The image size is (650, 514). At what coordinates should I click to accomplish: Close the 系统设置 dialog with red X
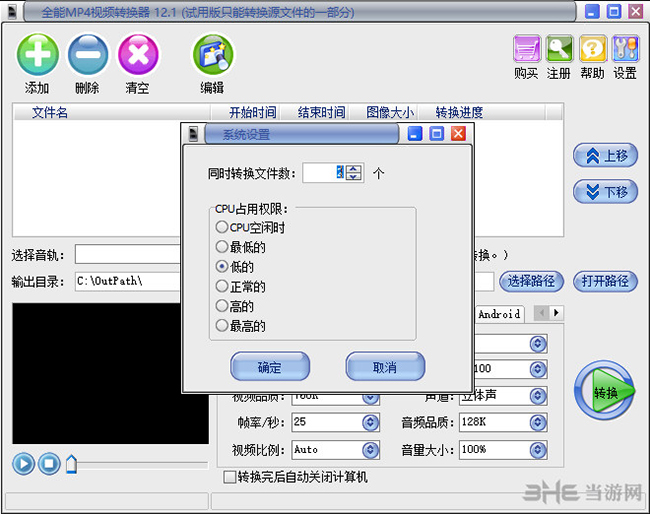pyautogui.click(x=458, y=133)
